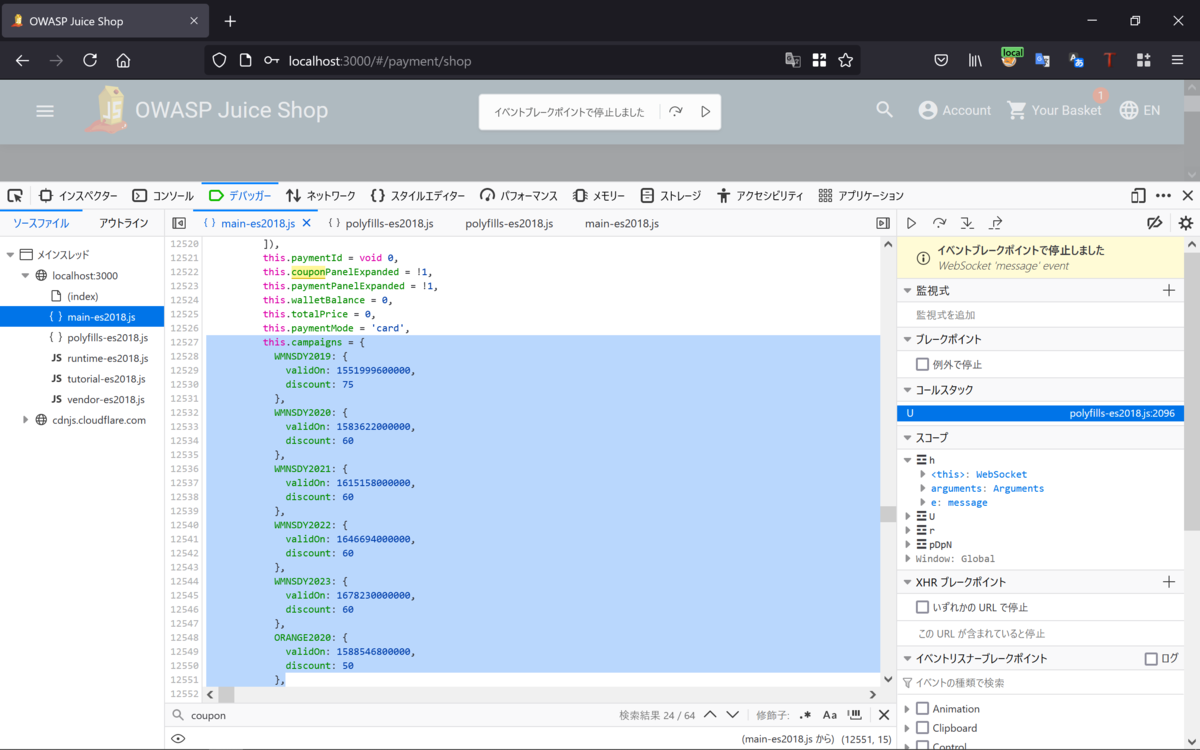
Task: Open a new browser tab
Action: click(230, 21)
